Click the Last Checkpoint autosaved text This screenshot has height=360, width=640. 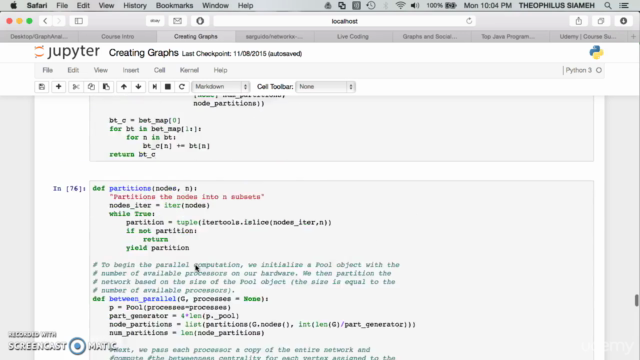(242, 54)
